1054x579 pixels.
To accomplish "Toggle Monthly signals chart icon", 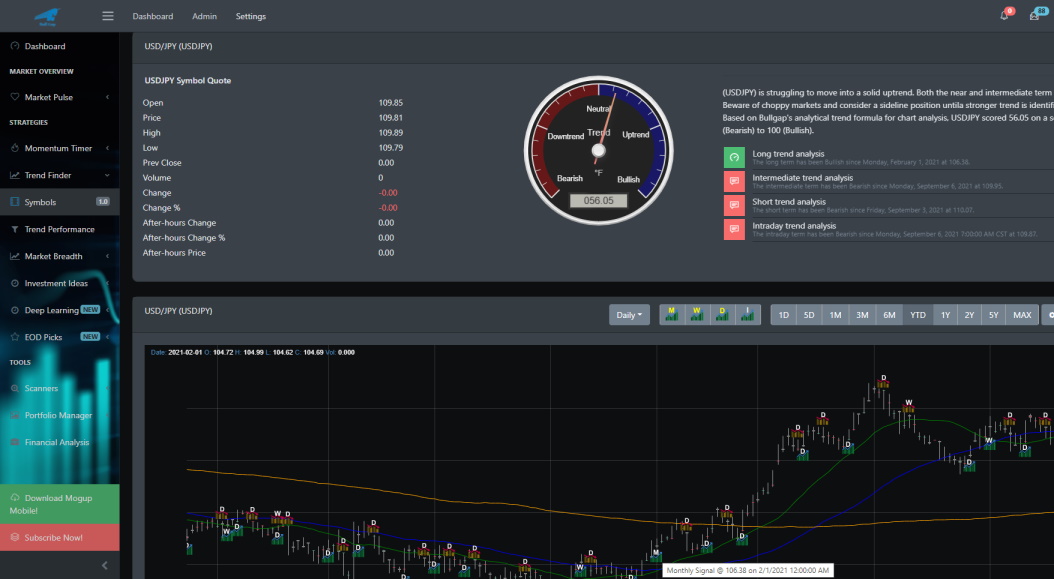I will pos(672,314).
